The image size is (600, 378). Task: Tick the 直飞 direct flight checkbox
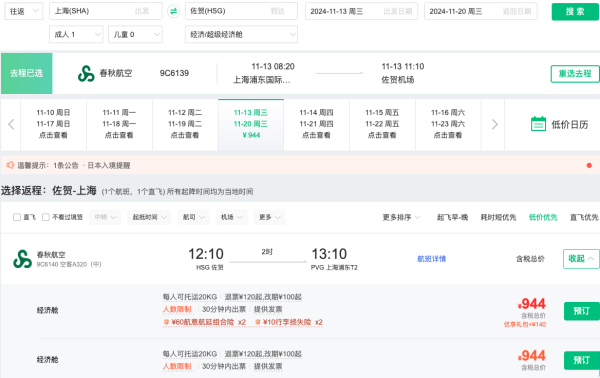click(x=17, y=217)
